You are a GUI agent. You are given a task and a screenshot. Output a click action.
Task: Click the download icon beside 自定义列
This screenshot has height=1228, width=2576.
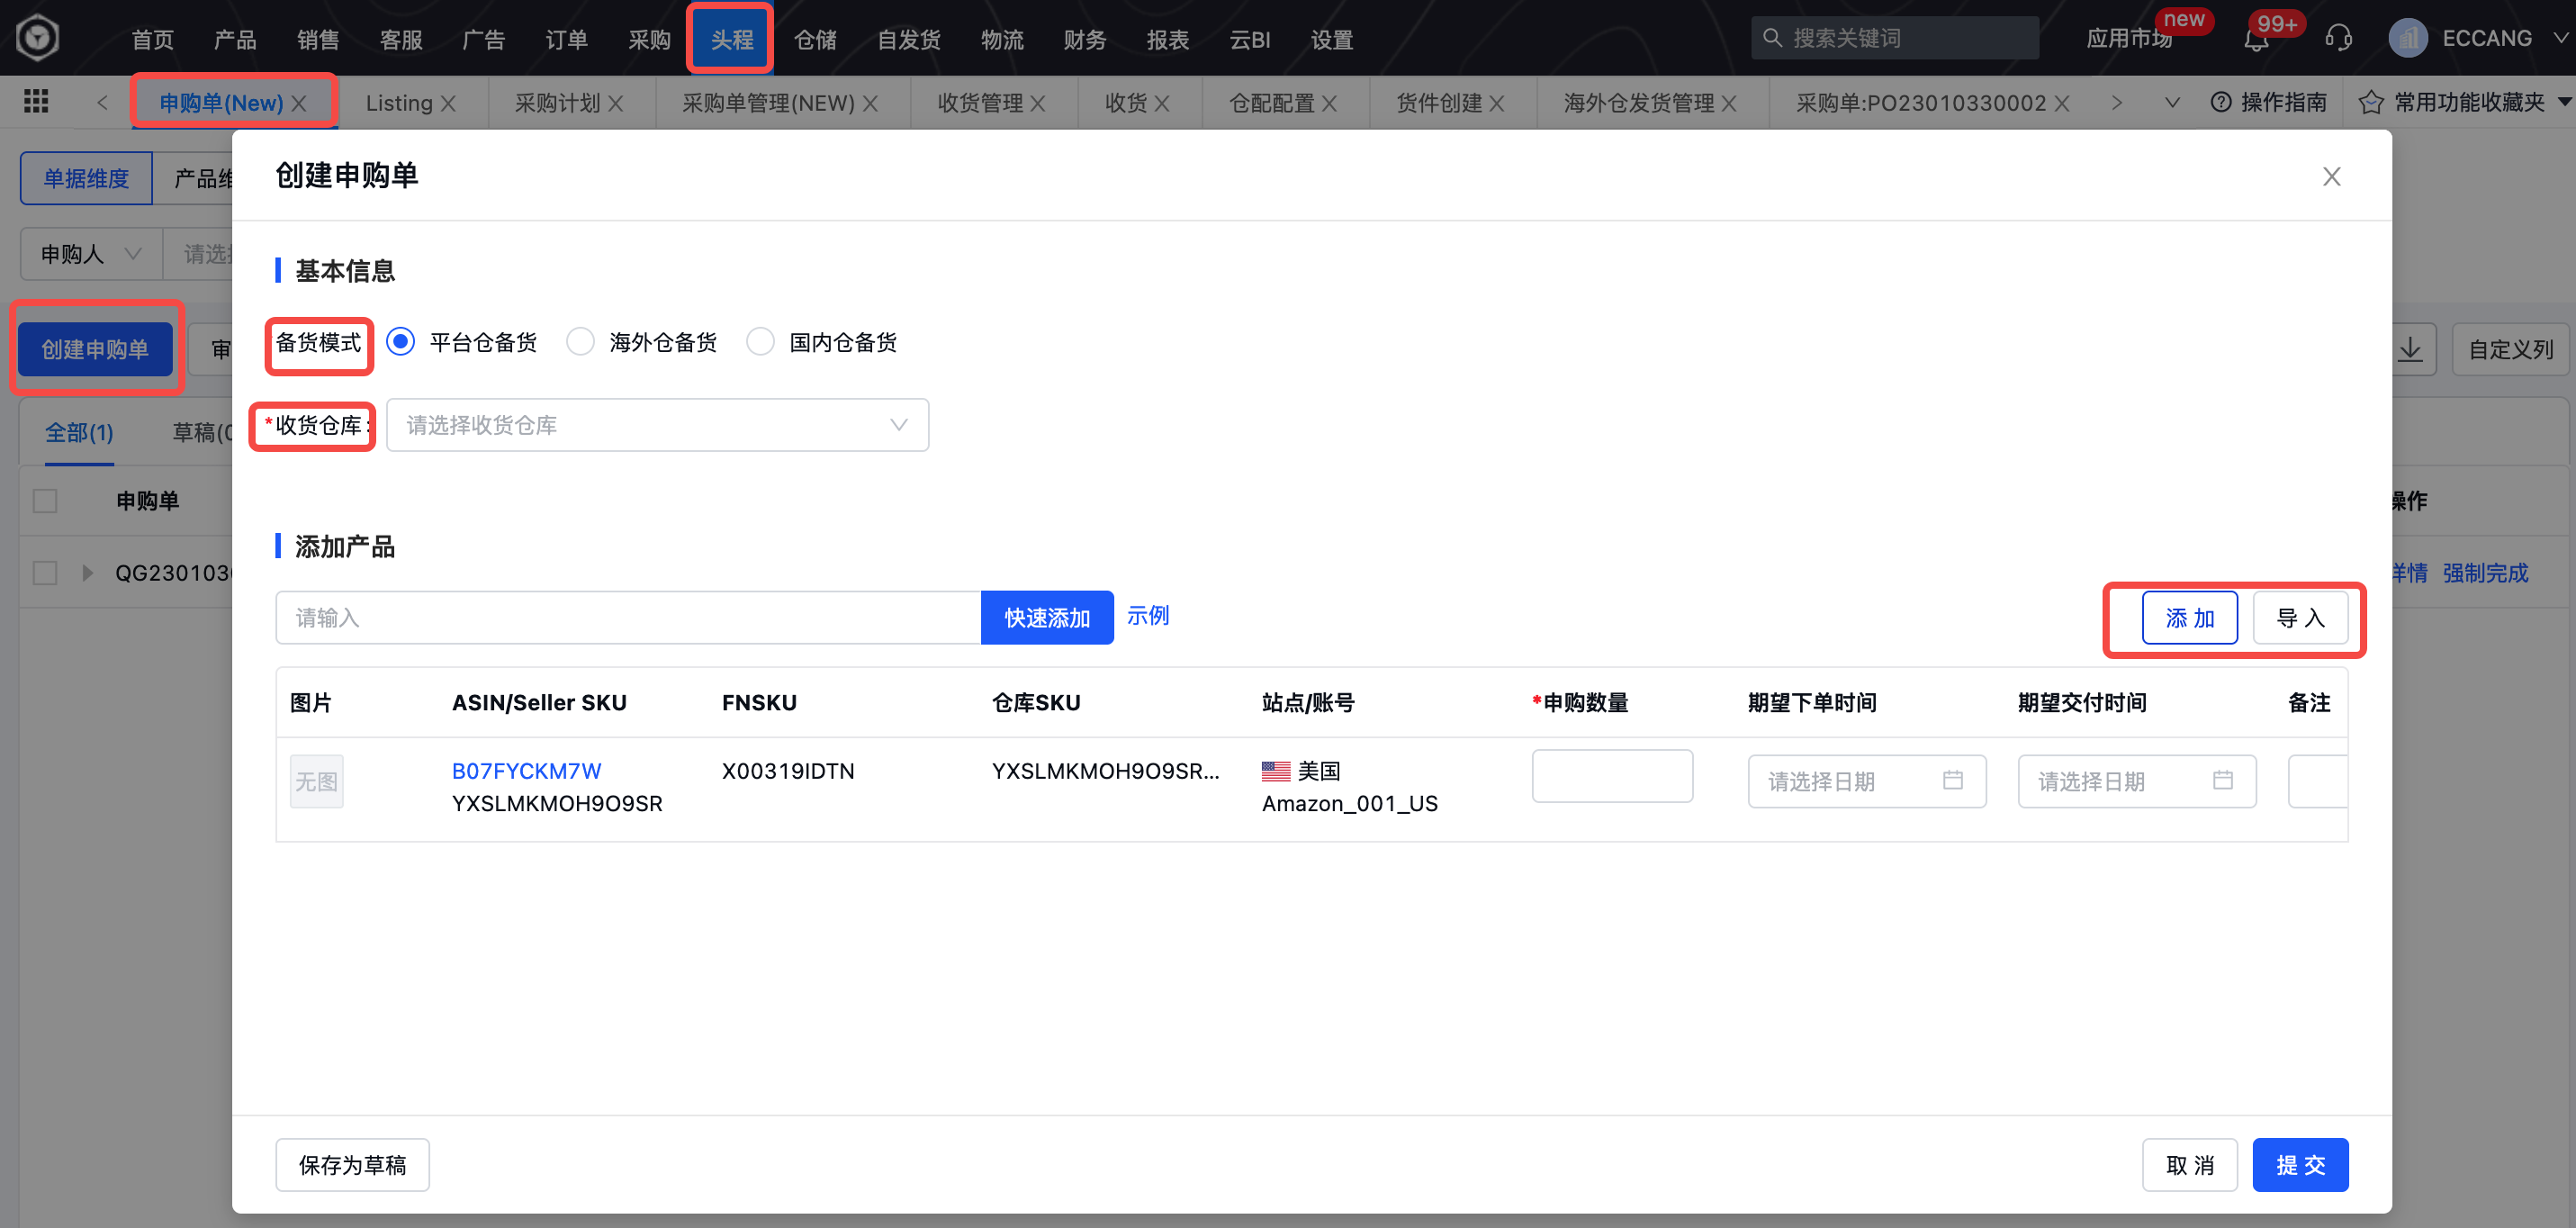click(x=2411, y=349)
